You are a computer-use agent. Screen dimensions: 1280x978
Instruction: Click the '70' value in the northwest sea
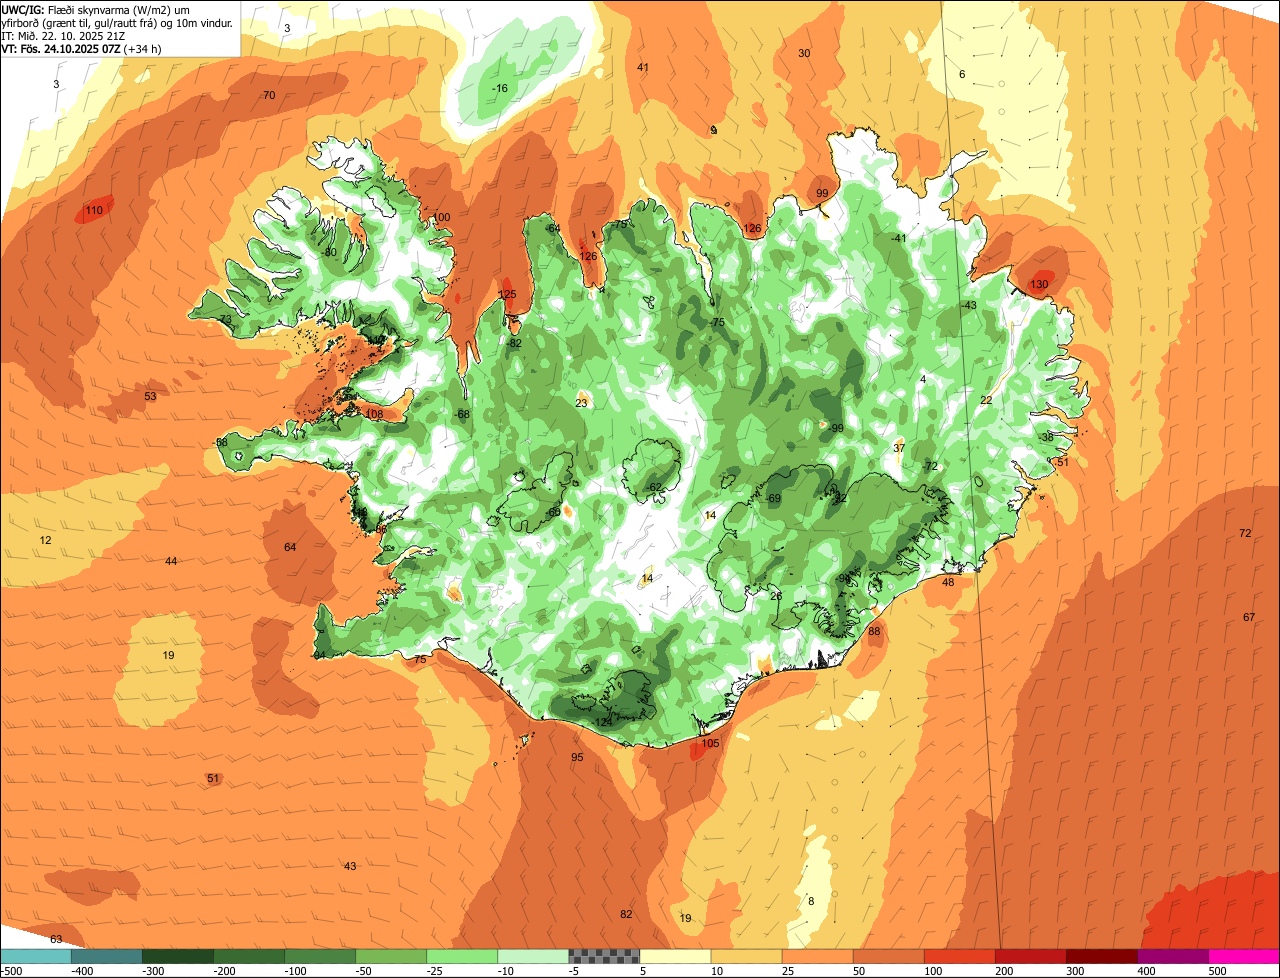(x=268, y=95)
